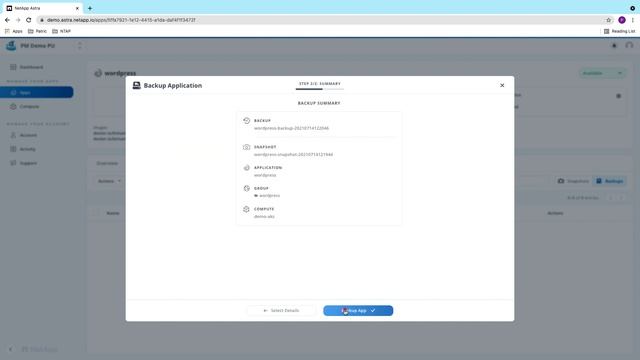The height and width of the screenshot is (360, 640).
Task: Click the settings gear icon in app card
Action: [x=619, y=96]
